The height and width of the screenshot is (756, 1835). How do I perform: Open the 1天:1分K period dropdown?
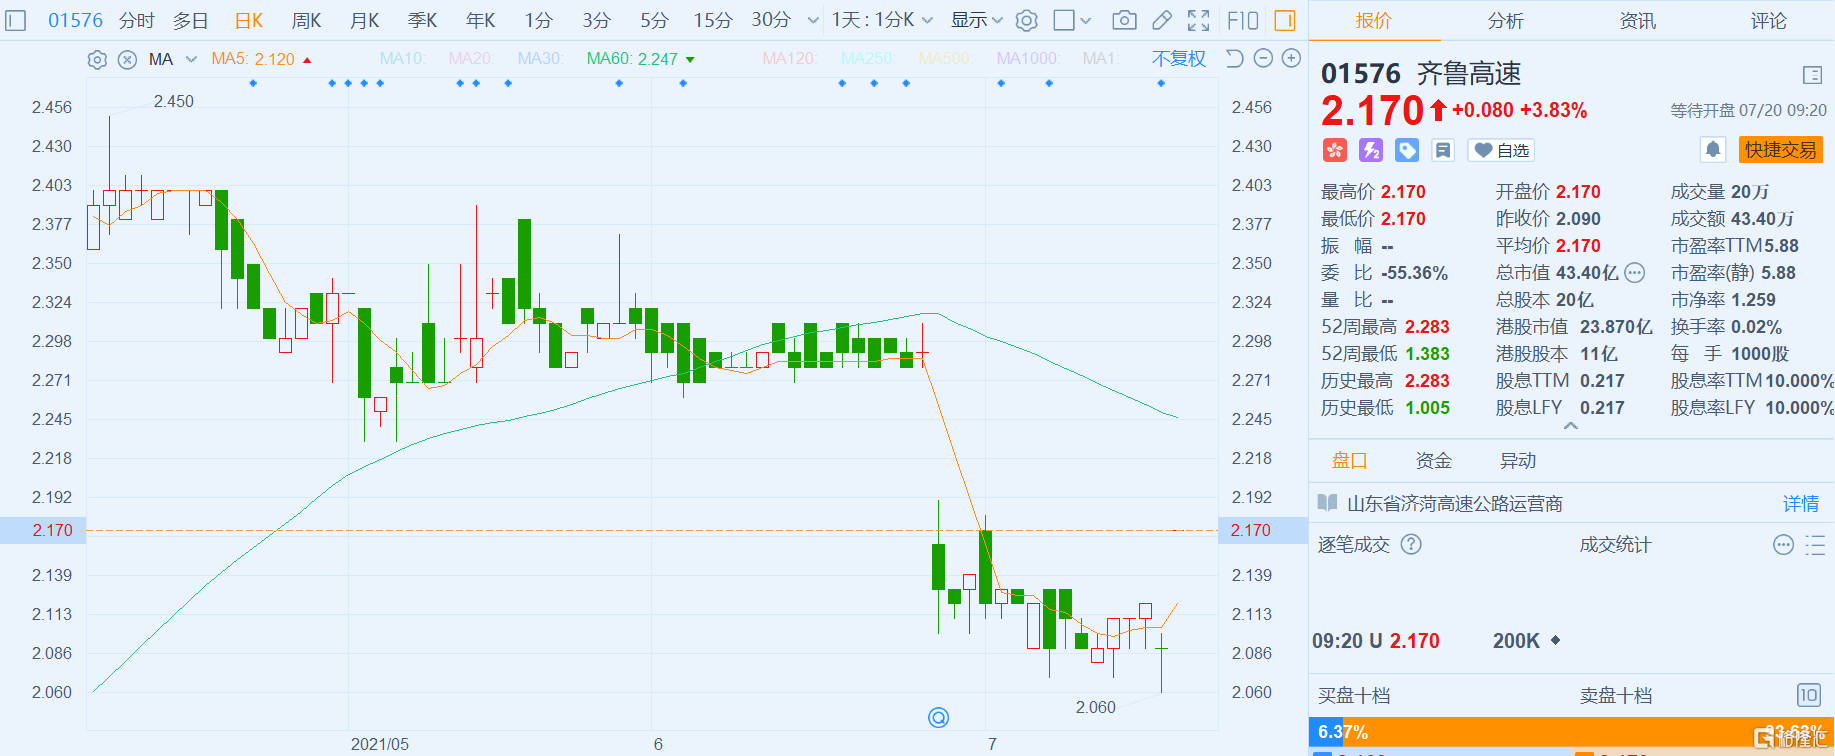click(882, 20)
